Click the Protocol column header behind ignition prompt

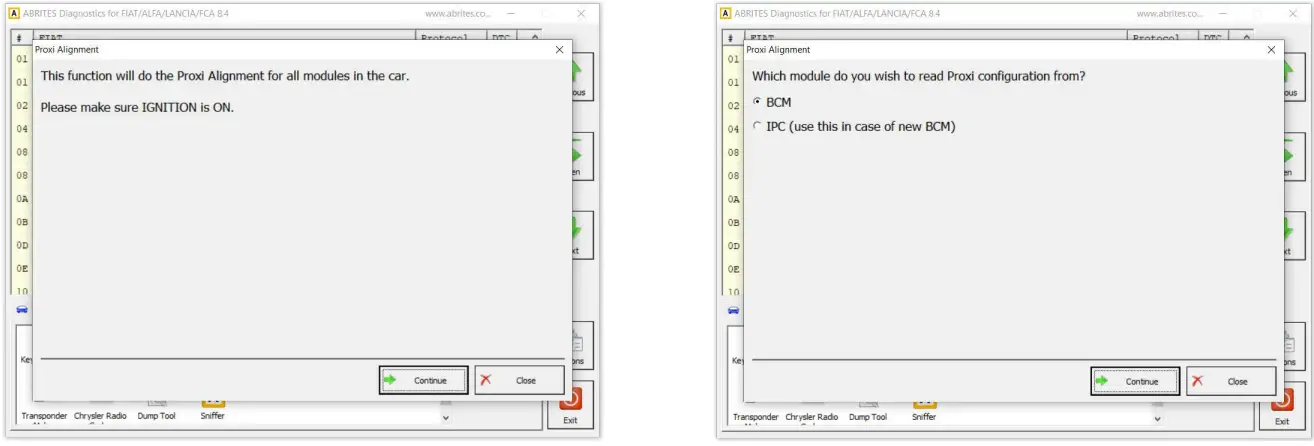coord(450,37)
